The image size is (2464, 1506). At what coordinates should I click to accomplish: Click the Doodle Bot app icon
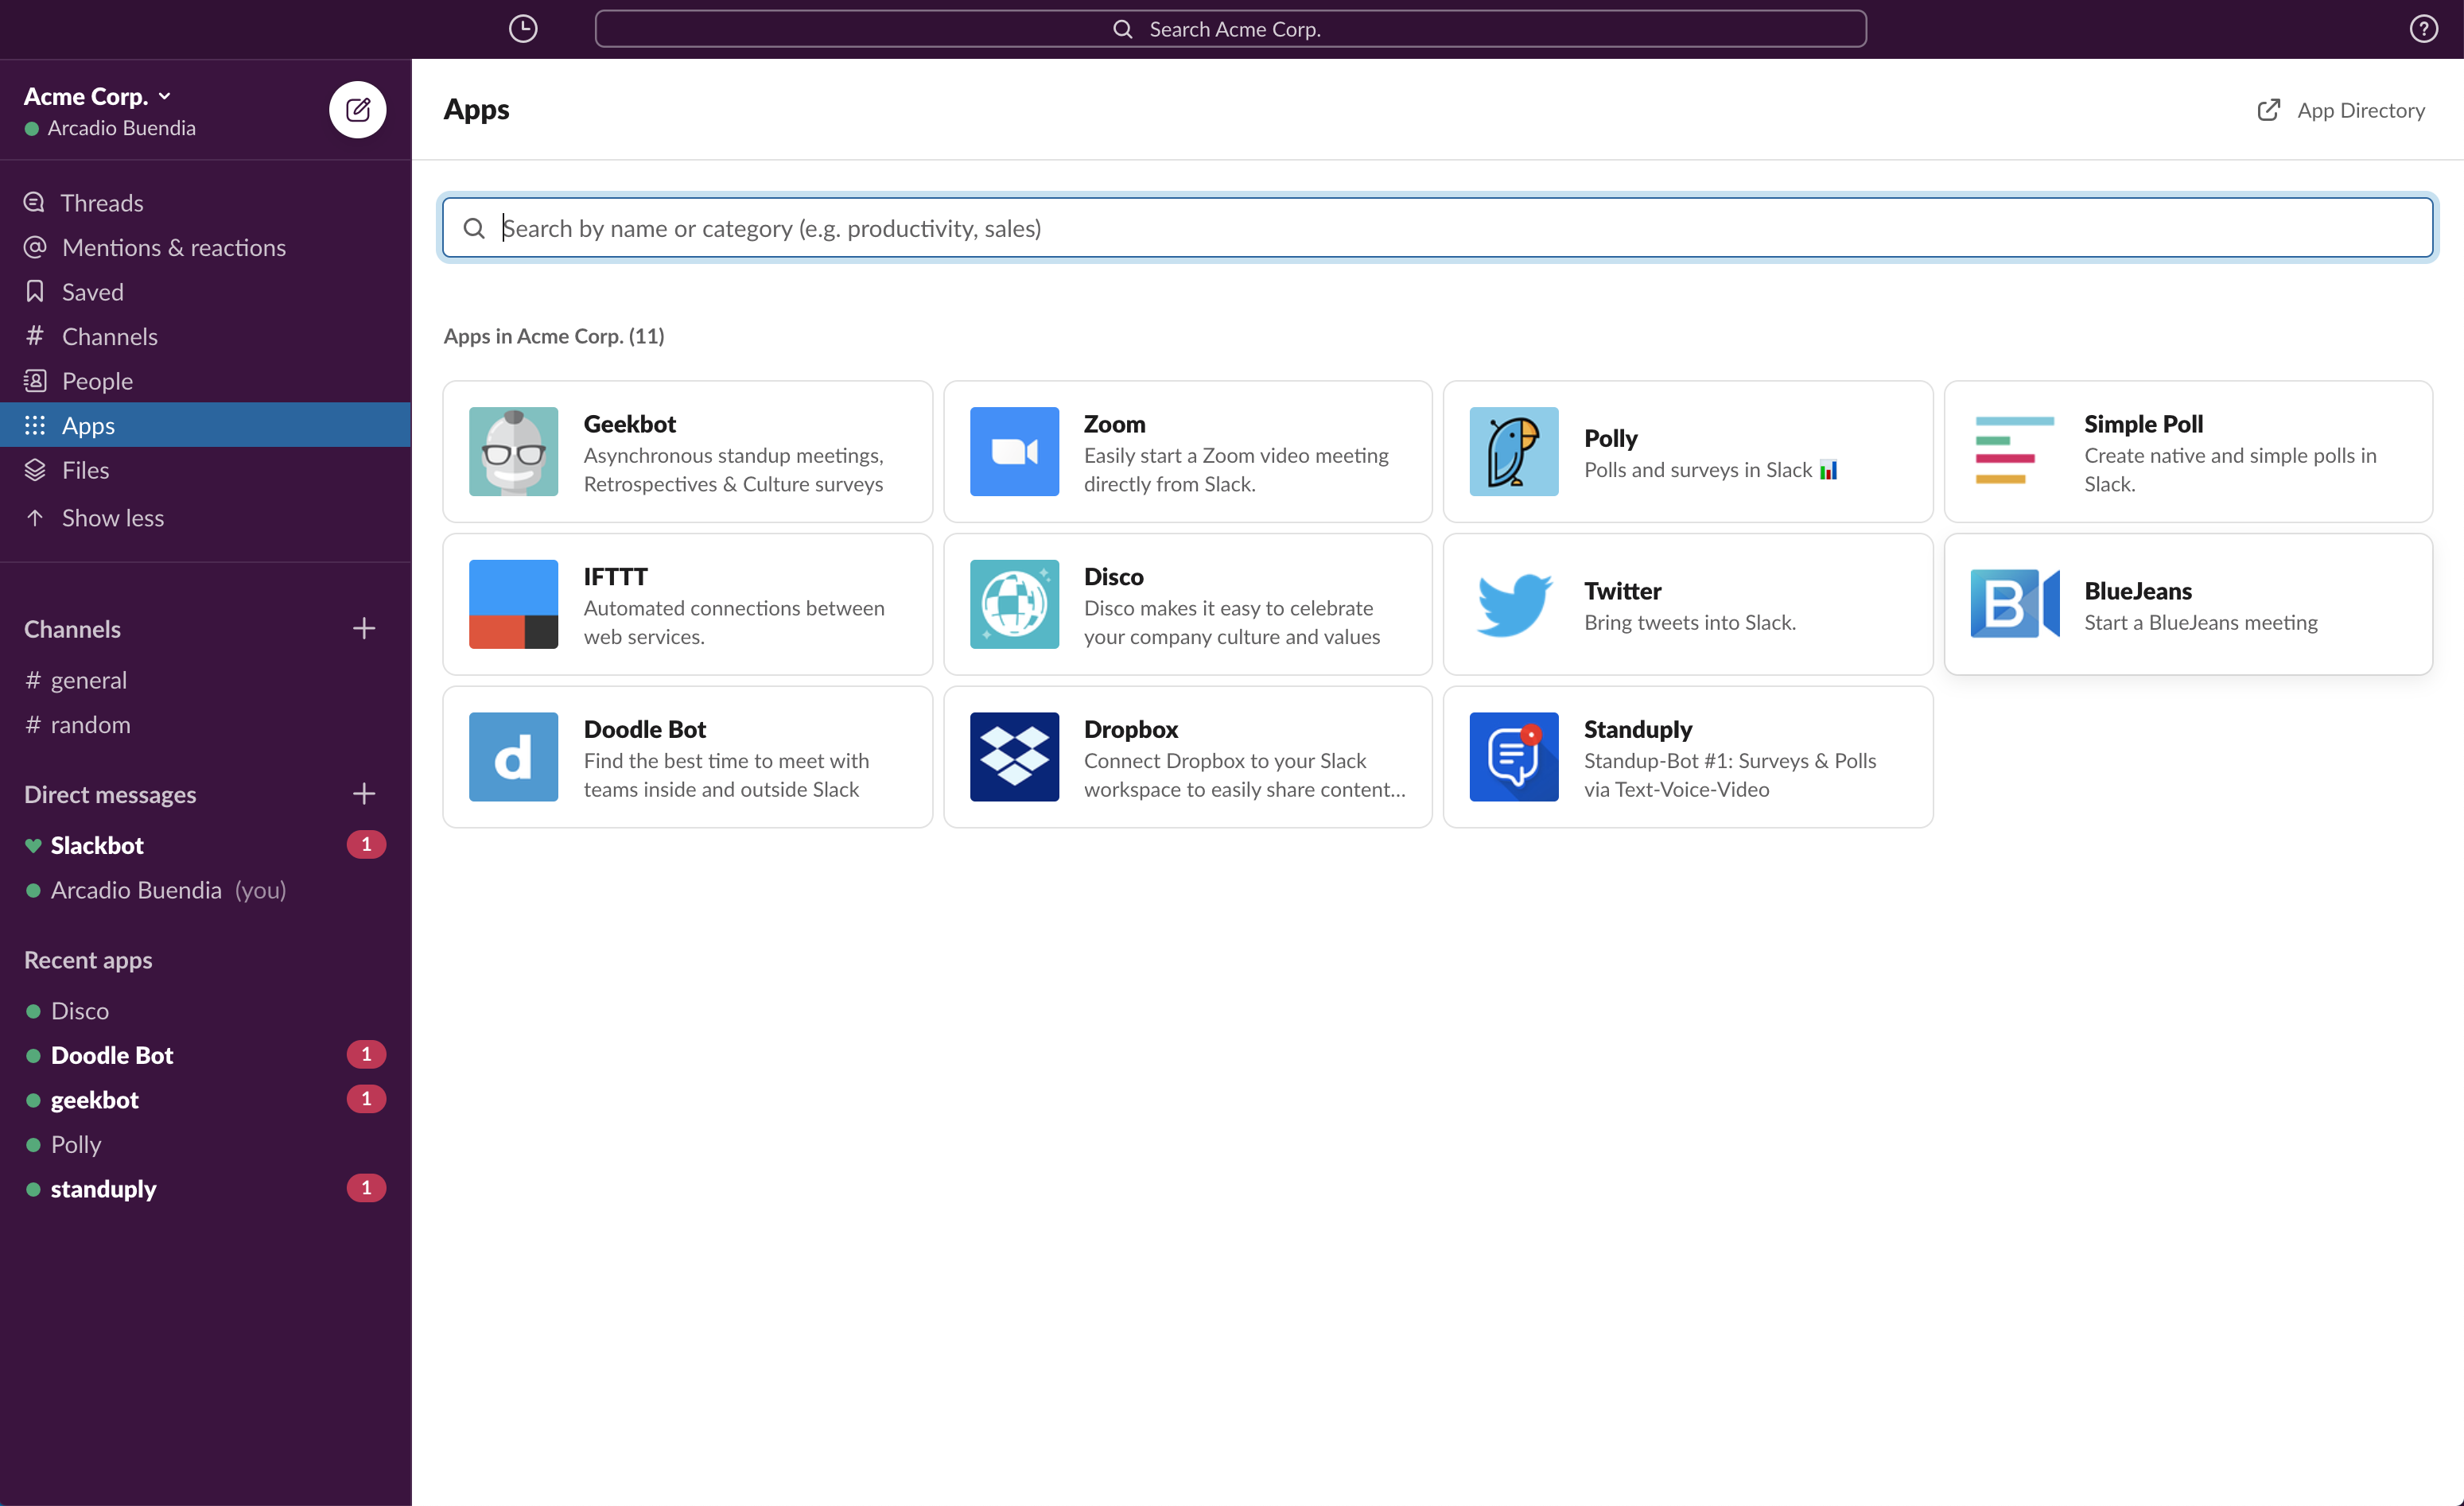pyautogui.click(x=514, y=756)
